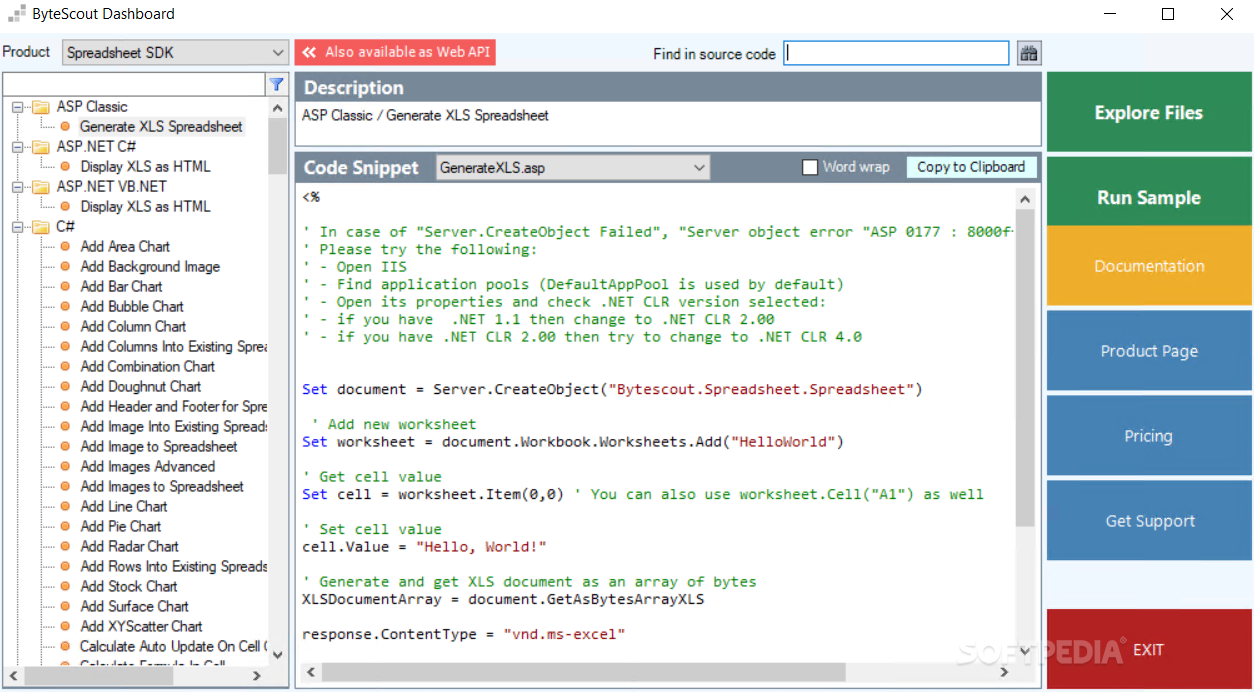Viewport: 1257px width, 692px height.
Task: Copy the code with Copy to Clipboard
Action: (971, 167)
